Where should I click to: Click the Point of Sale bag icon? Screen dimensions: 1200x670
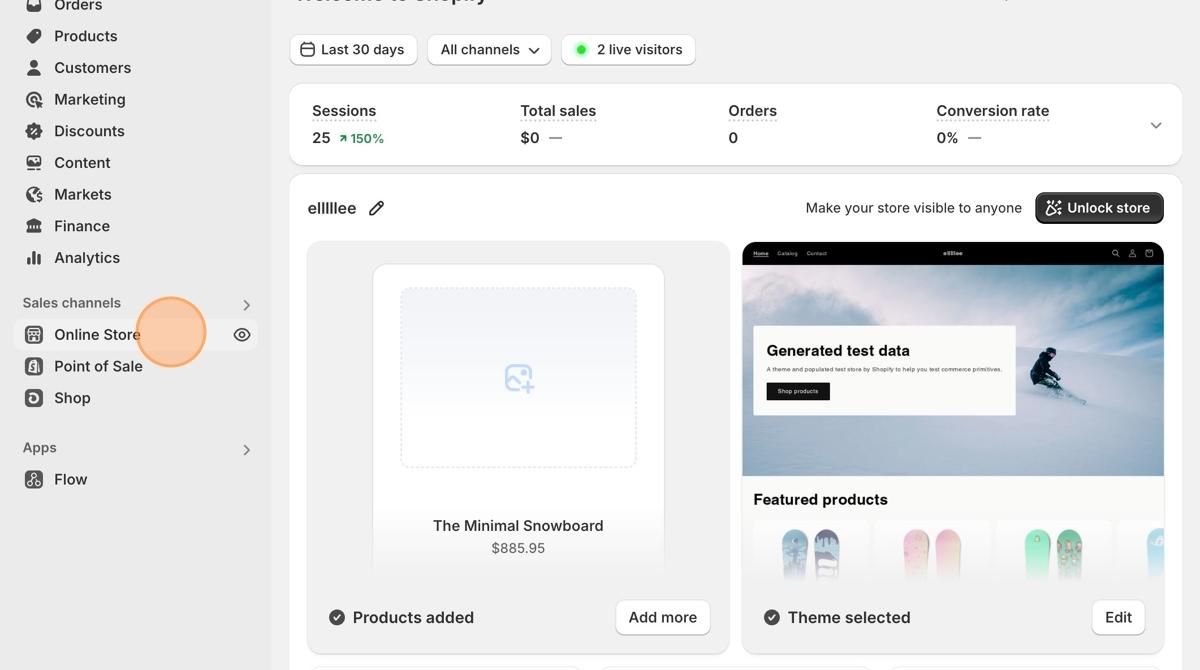(x=34, y=366)
